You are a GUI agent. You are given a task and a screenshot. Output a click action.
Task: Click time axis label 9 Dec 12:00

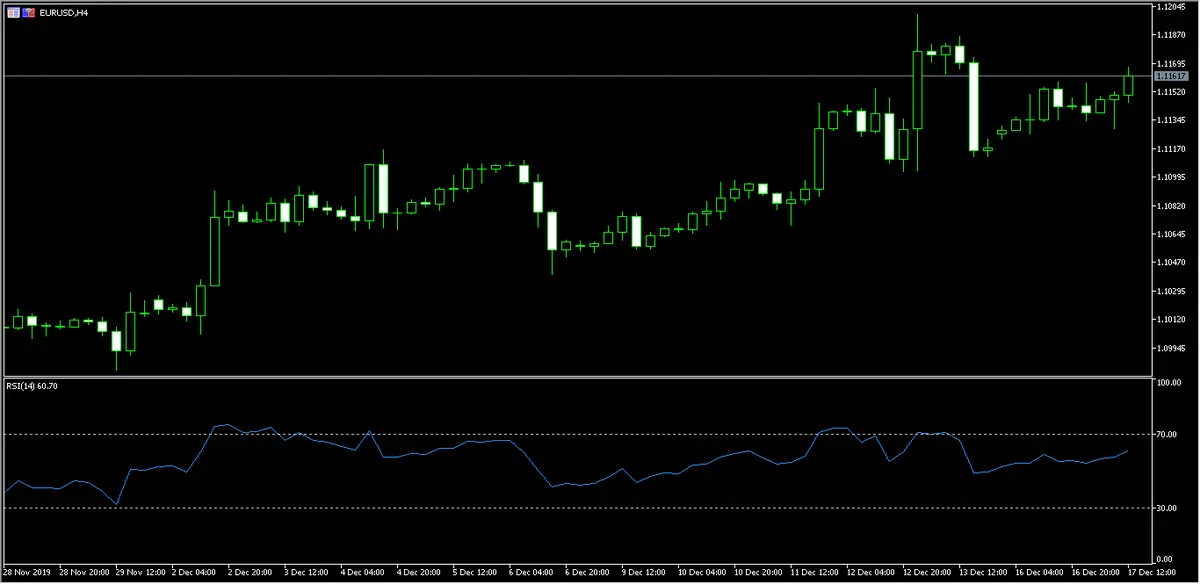click(644, 573)
